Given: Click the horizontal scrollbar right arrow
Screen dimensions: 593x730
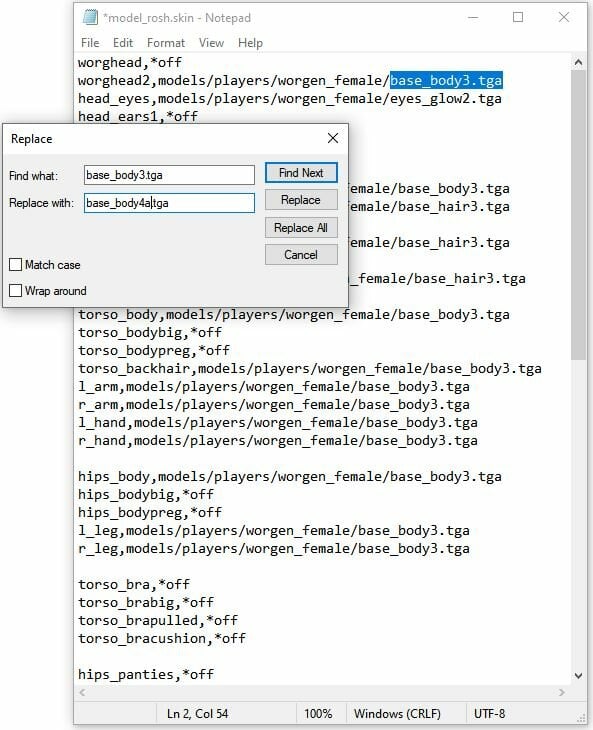Looking at the screenshot, I should [562, 692].
